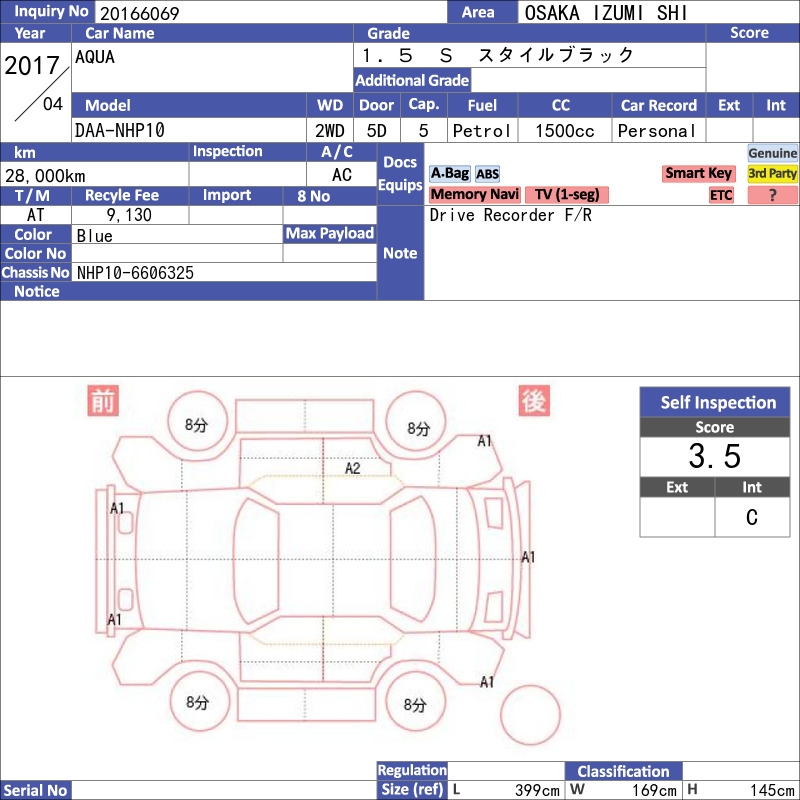Click the Color No label
Image resolution: width=800 pixels, height=800 pixels.
pyautogui.click(x=36, y=254)
